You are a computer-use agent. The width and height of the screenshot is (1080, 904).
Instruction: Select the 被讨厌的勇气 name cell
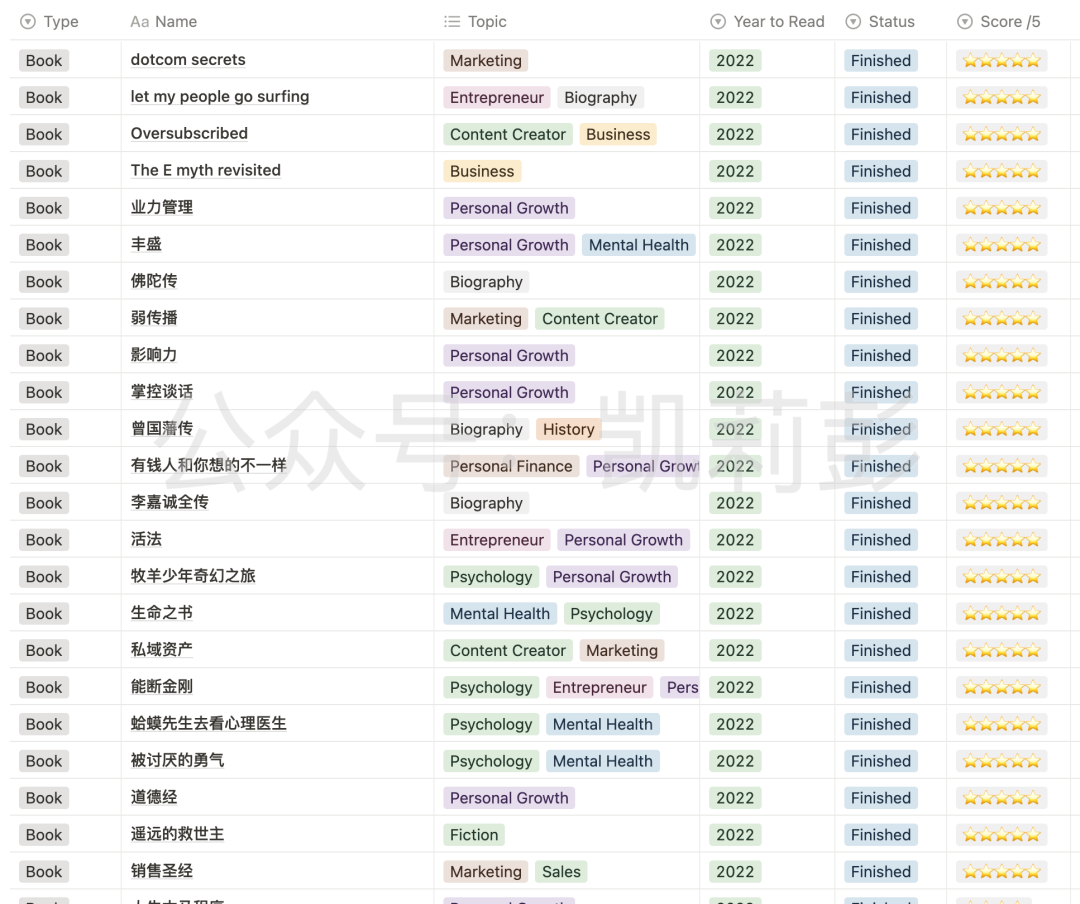pos(278,760)
